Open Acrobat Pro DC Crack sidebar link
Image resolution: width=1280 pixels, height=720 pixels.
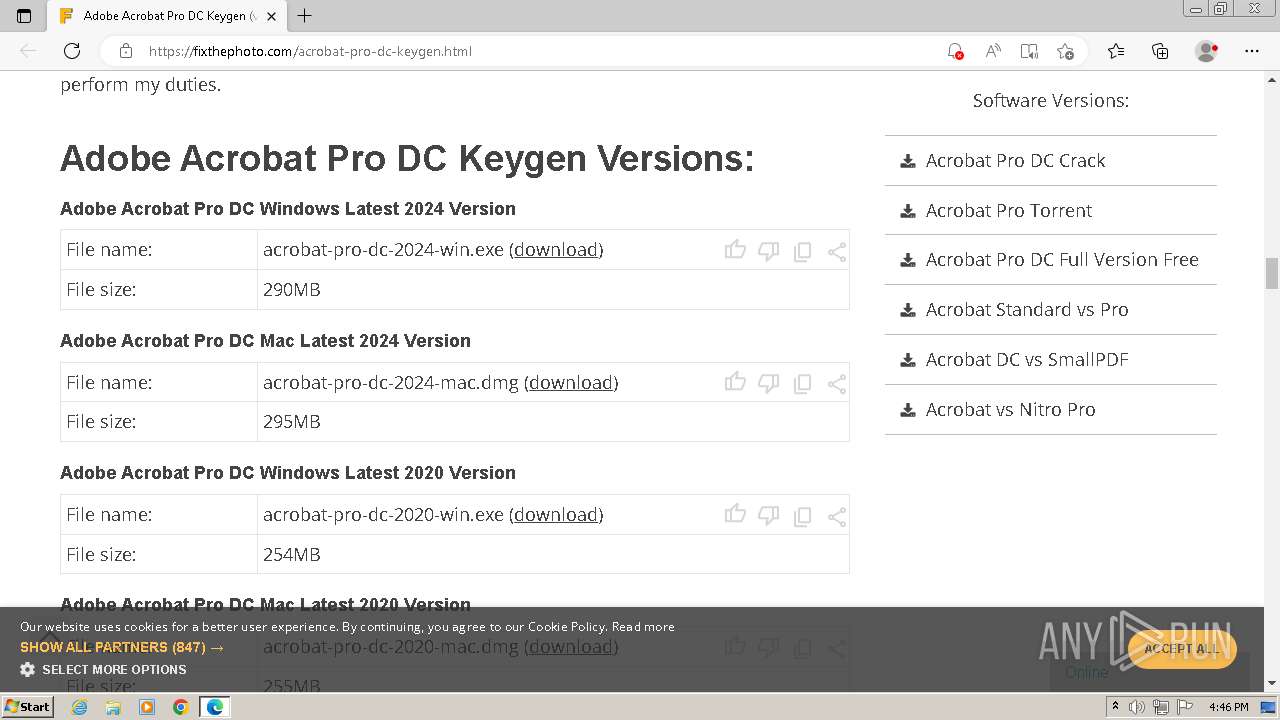tap(1015, 160)
